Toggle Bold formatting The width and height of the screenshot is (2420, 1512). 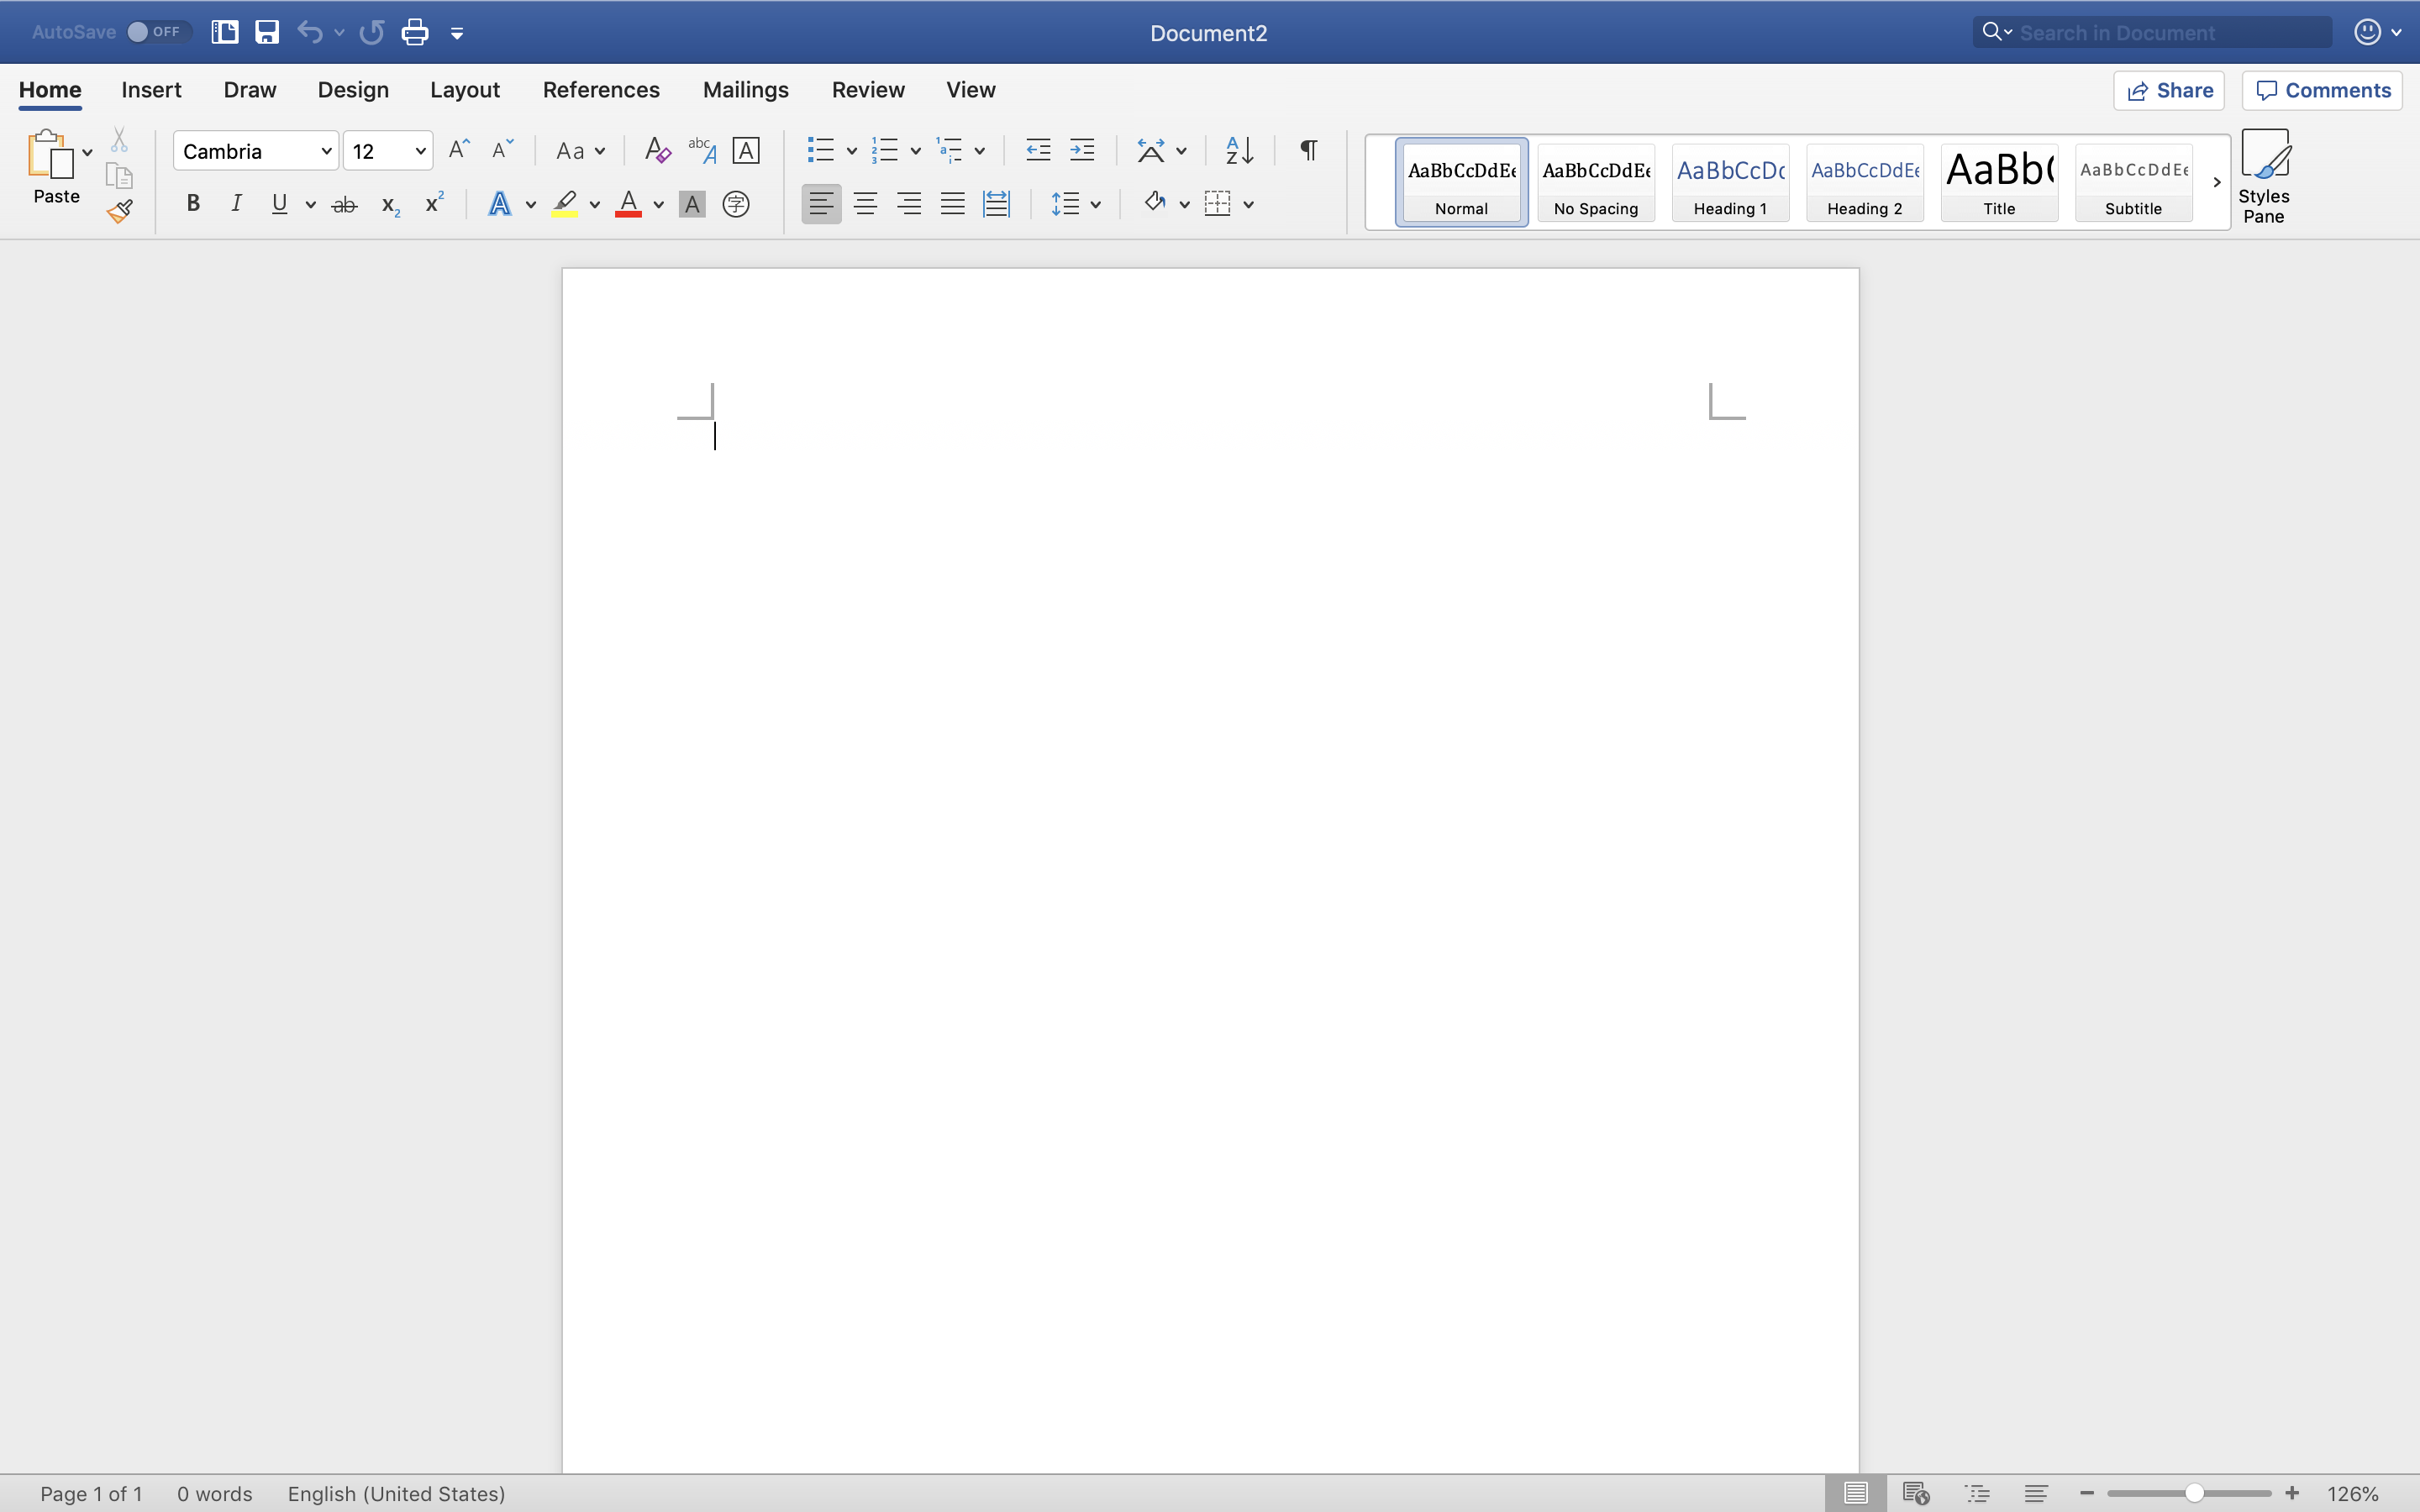point(193,204)
